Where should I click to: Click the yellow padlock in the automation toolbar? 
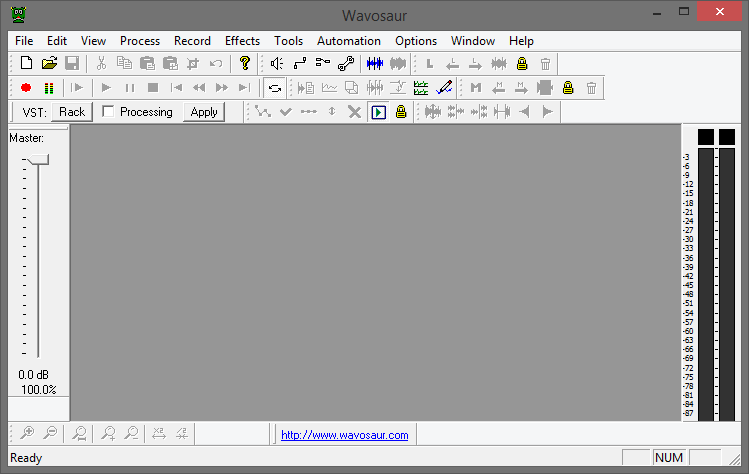401,112
